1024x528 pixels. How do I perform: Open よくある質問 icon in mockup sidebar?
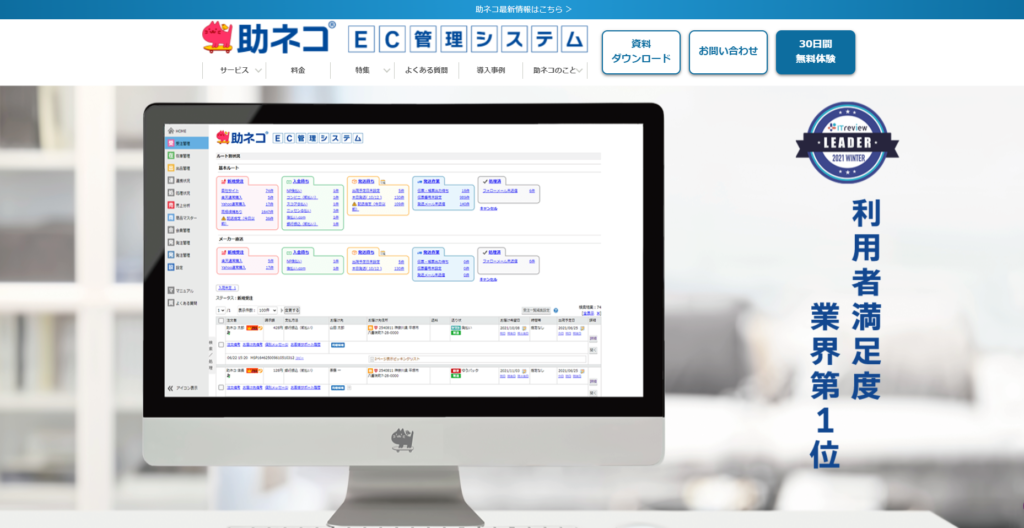click(170, 303)
